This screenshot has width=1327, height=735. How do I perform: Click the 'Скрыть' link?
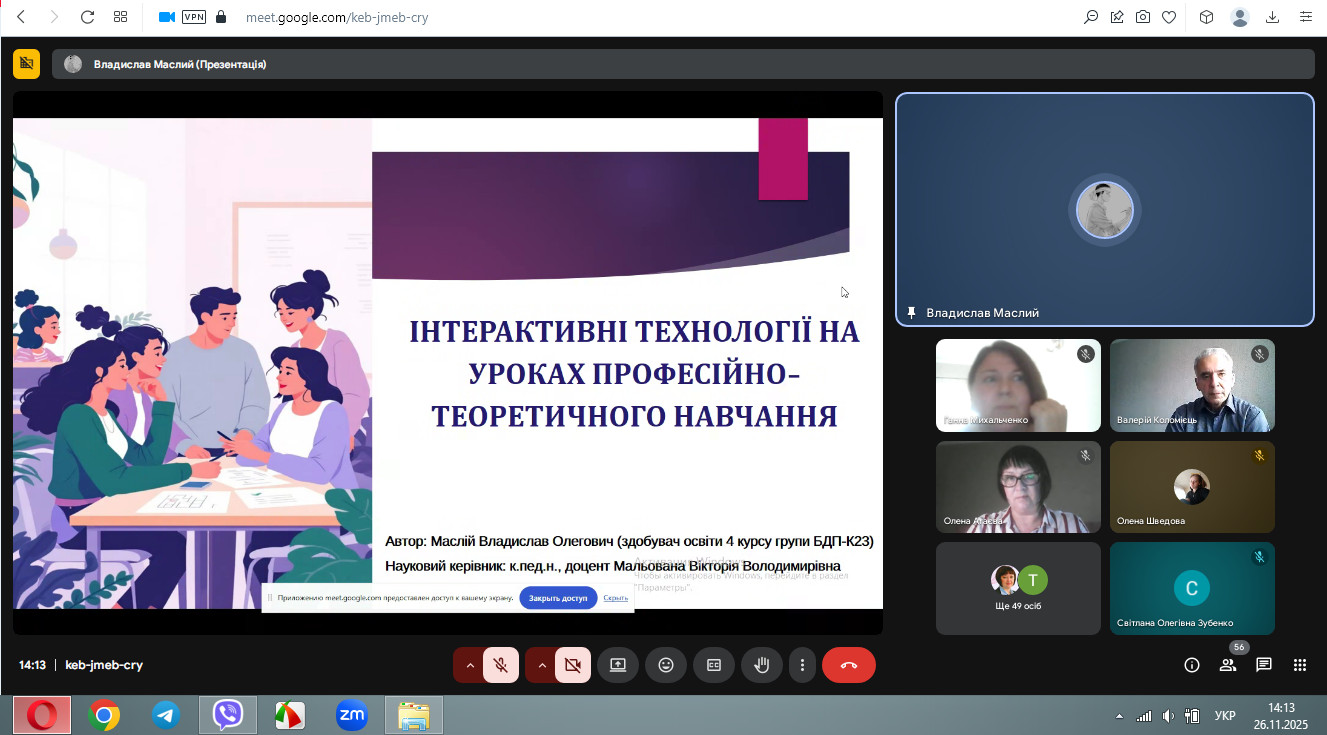pyautogui.click(x=616, y=598)
